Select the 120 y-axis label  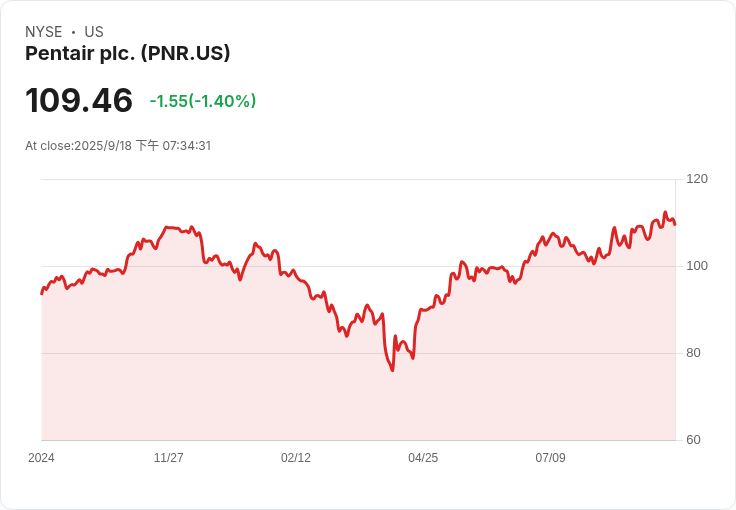click(x=697, y=179)
